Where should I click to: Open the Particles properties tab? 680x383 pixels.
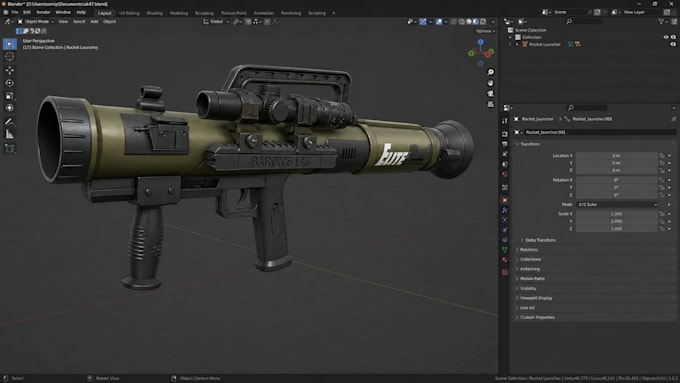[x=505, y=220]
